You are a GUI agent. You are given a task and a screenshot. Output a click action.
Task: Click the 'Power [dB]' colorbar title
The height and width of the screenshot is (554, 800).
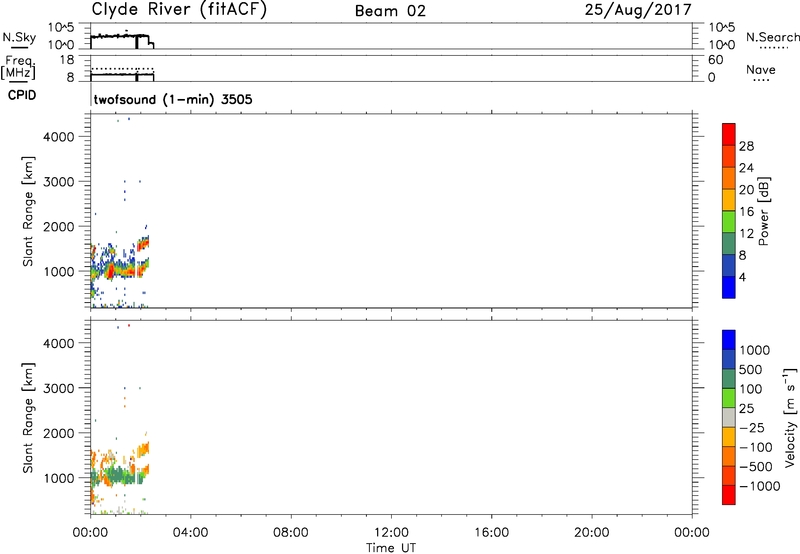[x=763, y=211]
